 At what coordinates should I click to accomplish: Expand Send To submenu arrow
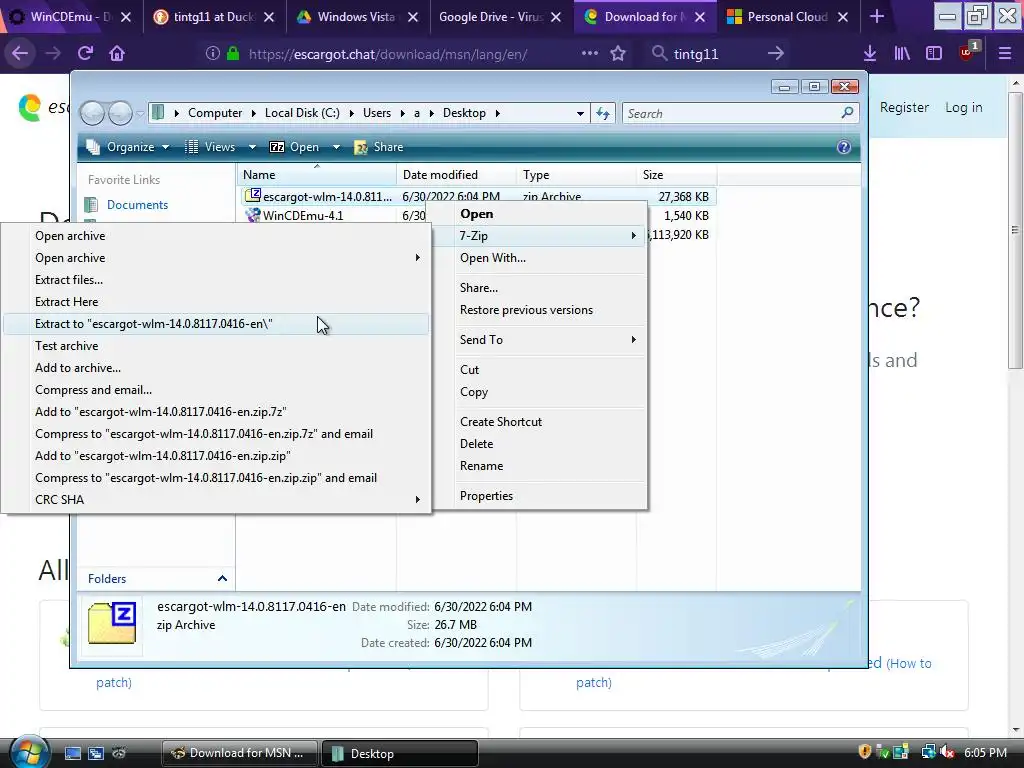click(633, 340)
